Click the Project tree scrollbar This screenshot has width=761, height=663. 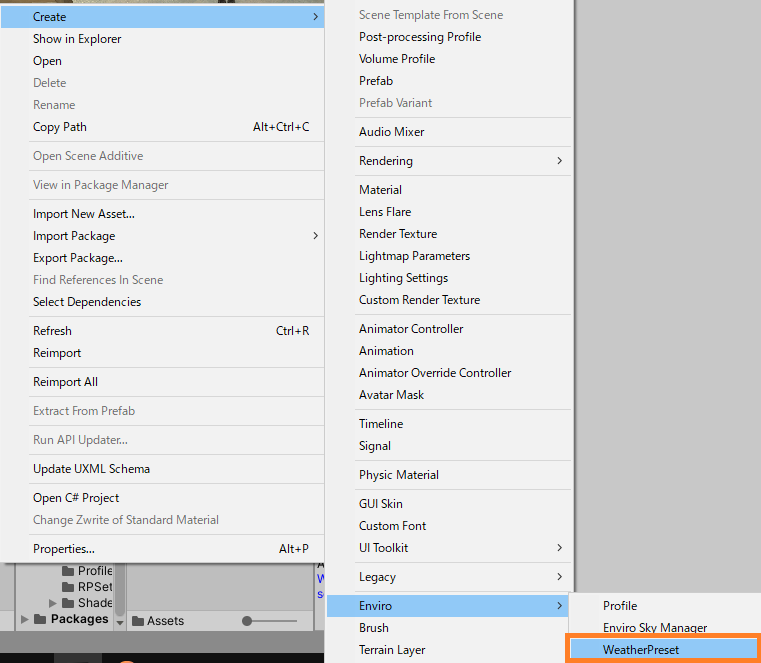pyautogui.click(x=120, y=590)
